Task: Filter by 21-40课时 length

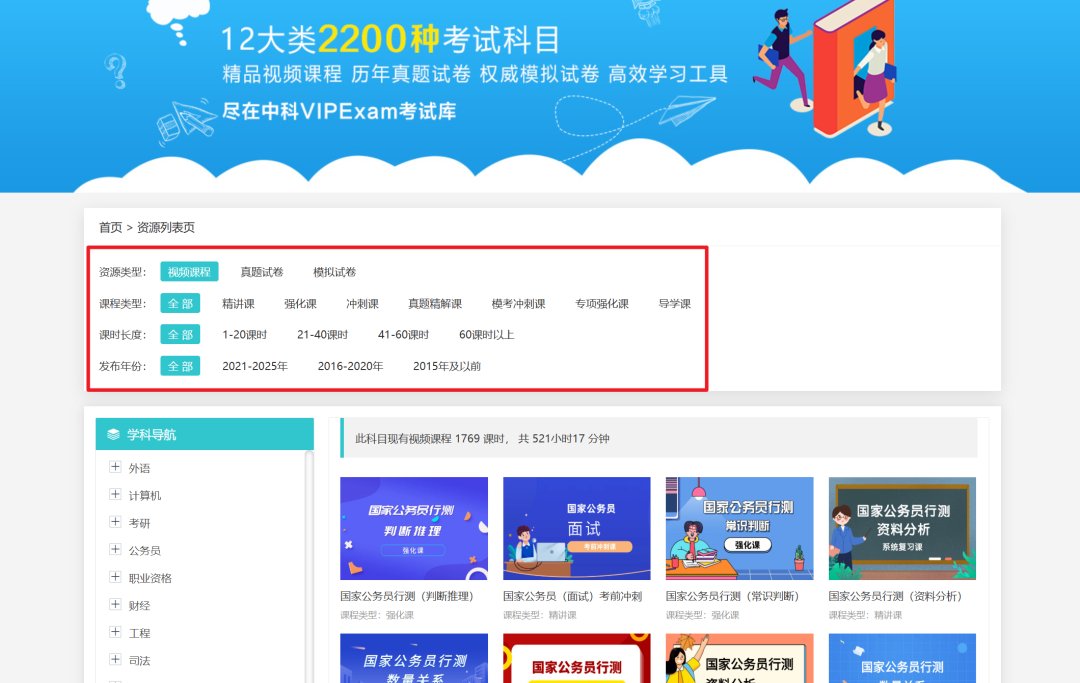Action: [x=322, y=335]
